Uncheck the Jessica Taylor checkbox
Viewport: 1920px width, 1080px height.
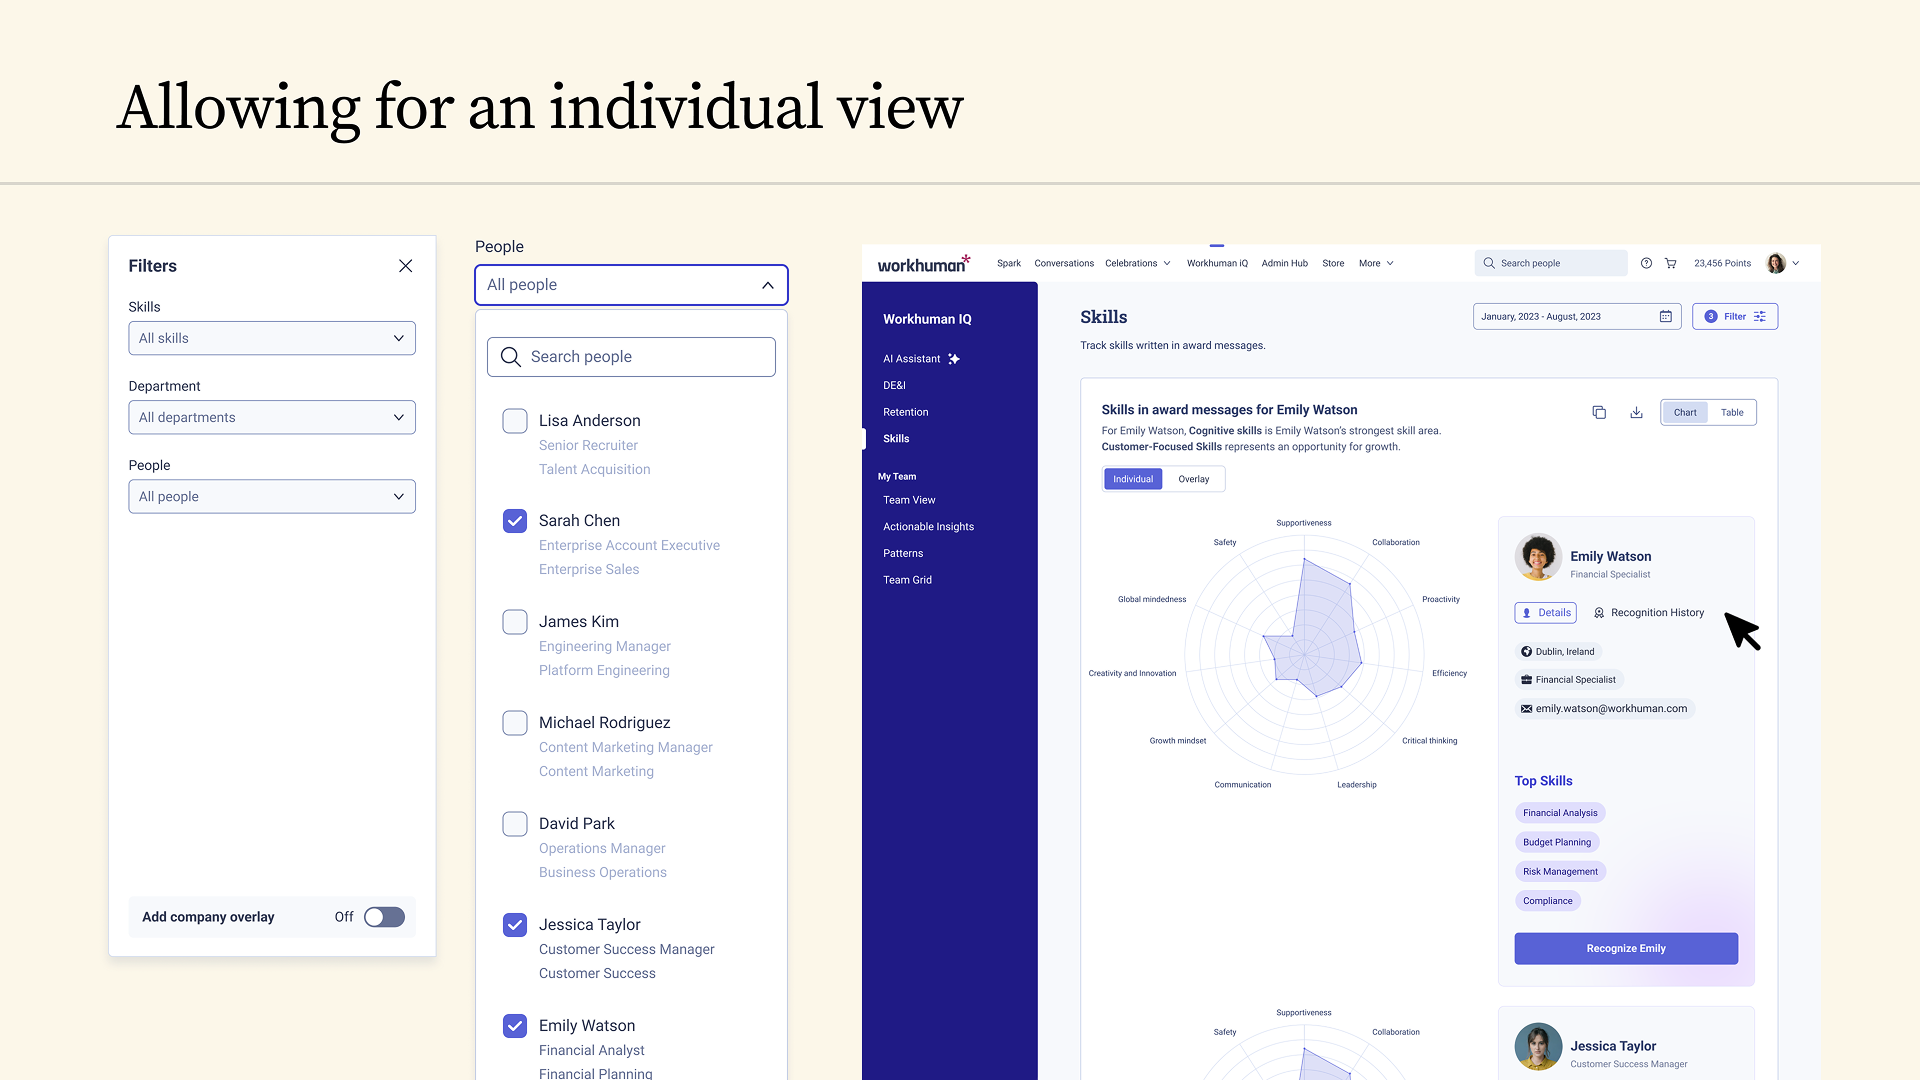coord(515,925)
